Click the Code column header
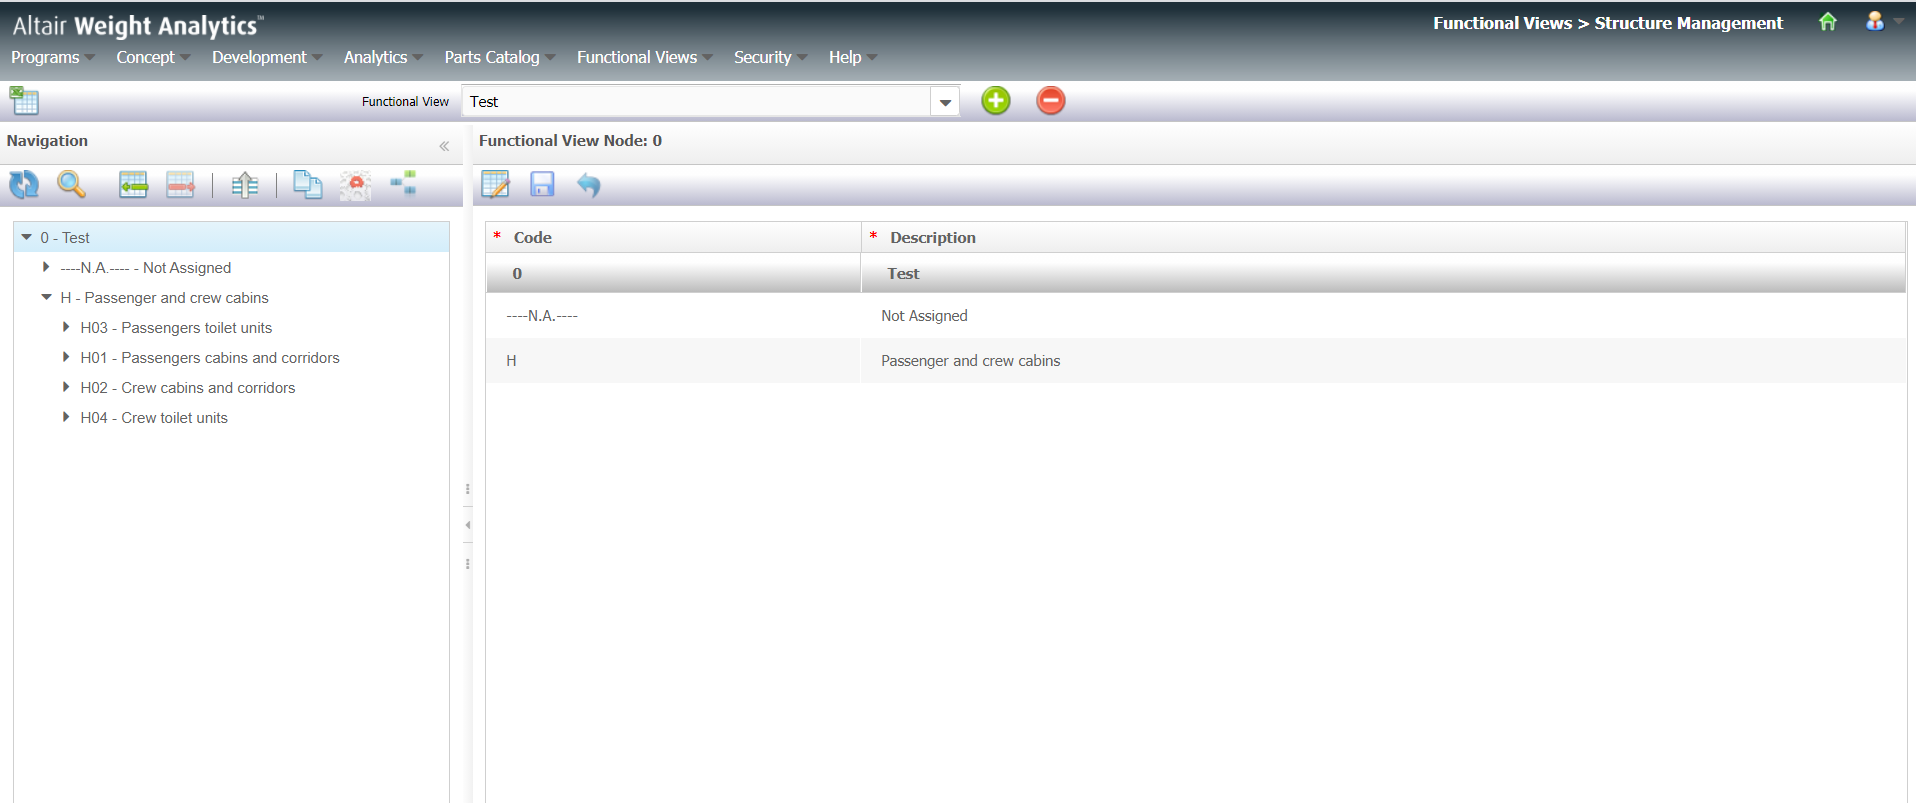The image size is (1916, 803). point(673,237)
